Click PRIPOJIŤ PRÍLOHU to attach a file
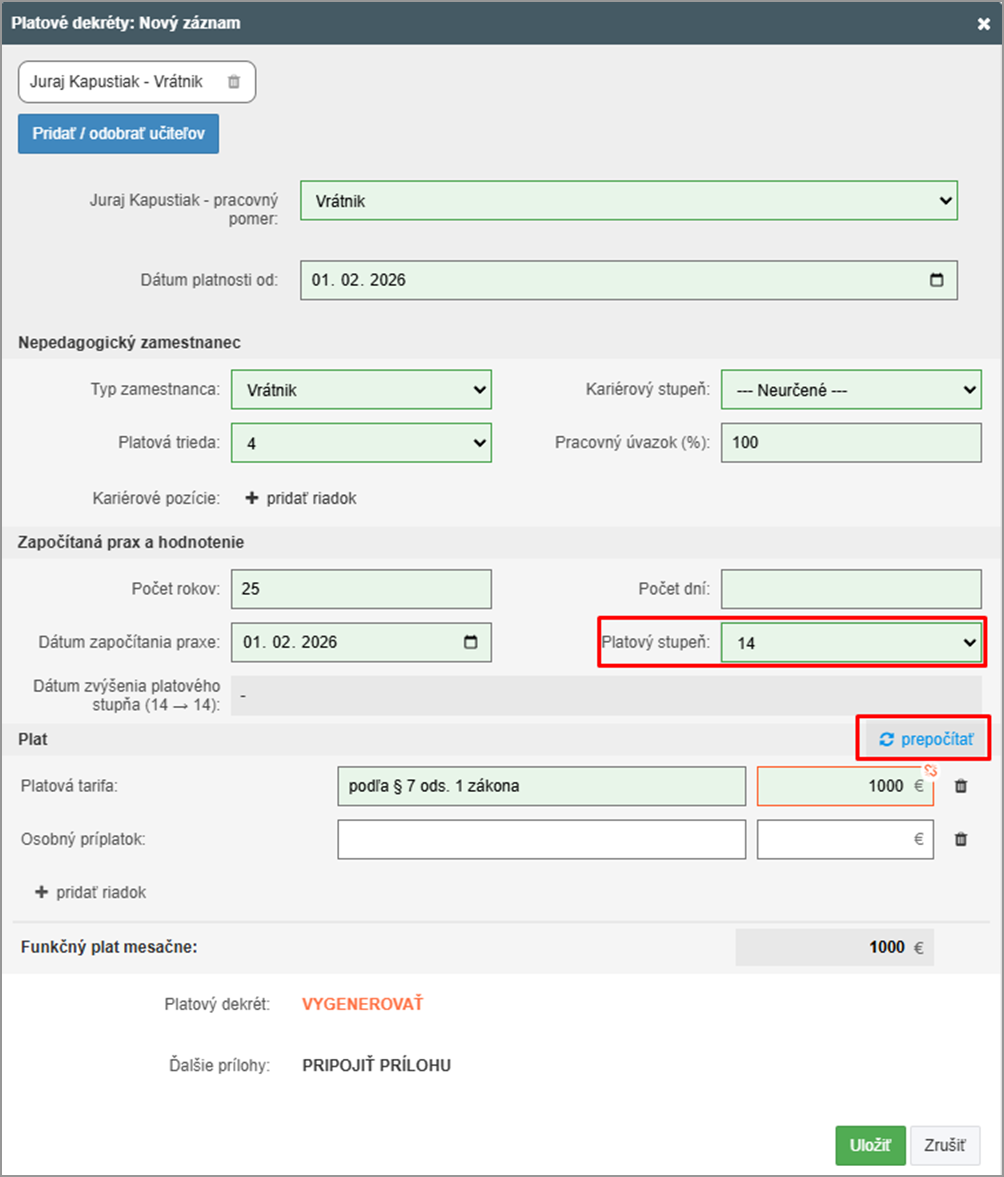 (x=376, y=1066)
